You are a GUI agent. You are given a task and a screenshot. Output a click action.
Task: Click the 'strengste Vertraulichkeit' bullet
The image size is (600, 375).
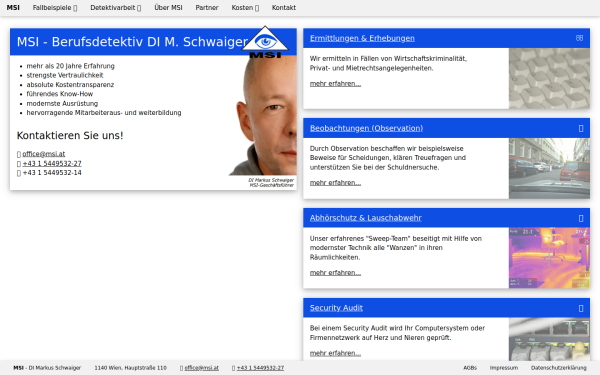pos(65,75)
